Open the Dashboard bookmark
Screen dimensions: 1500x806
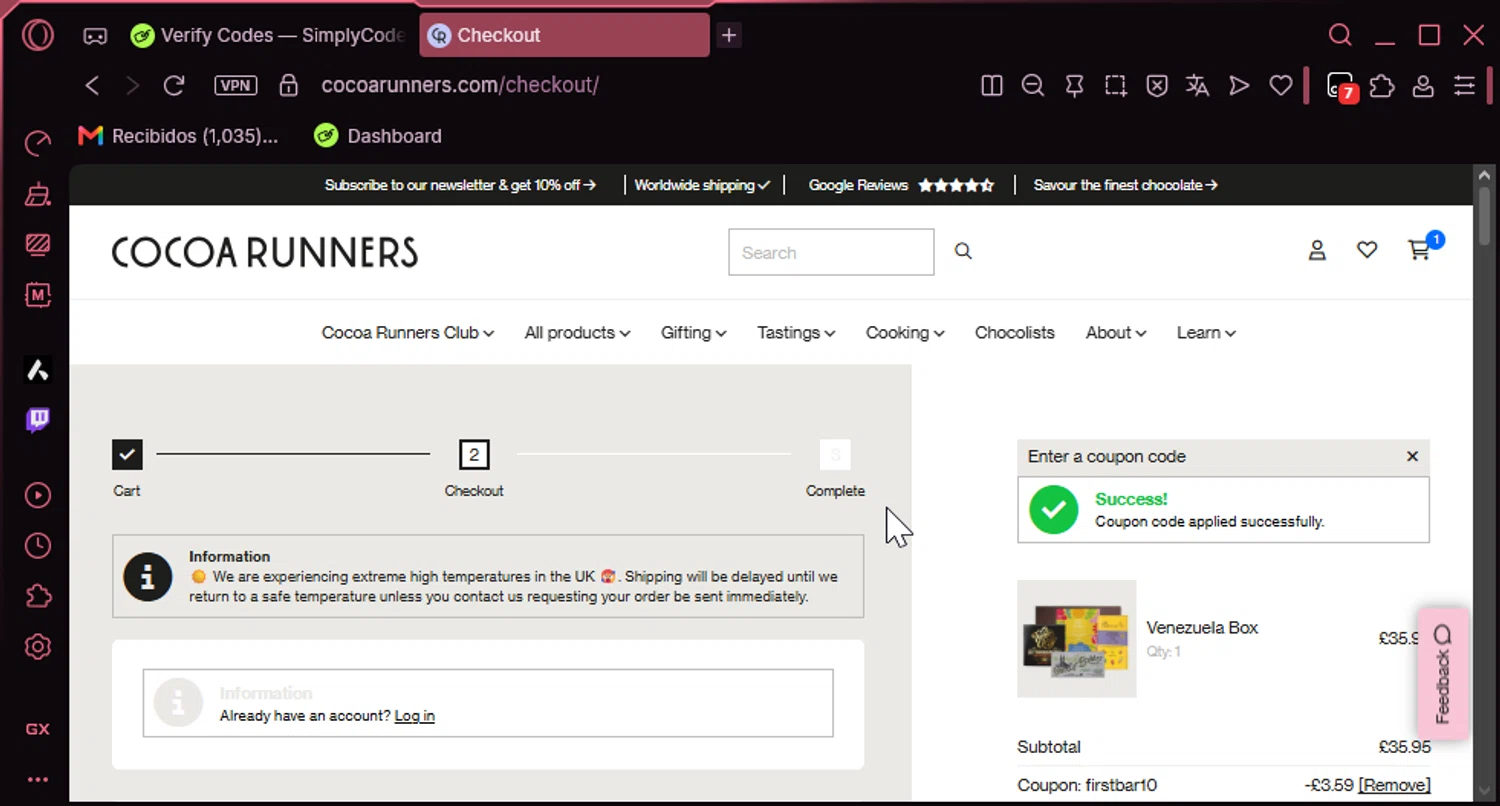coord(378,136)
